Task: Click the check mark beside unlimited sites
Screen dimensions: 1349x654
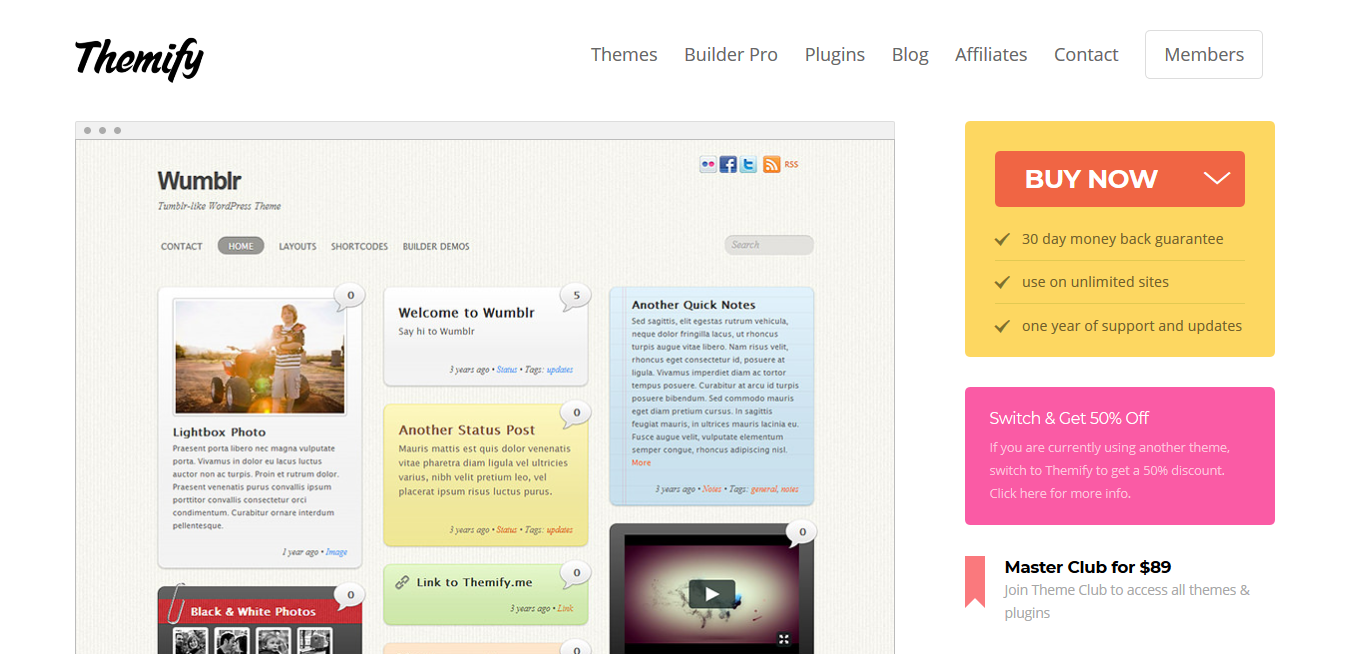Action: pyautogui.click(x=1002, y=283)
